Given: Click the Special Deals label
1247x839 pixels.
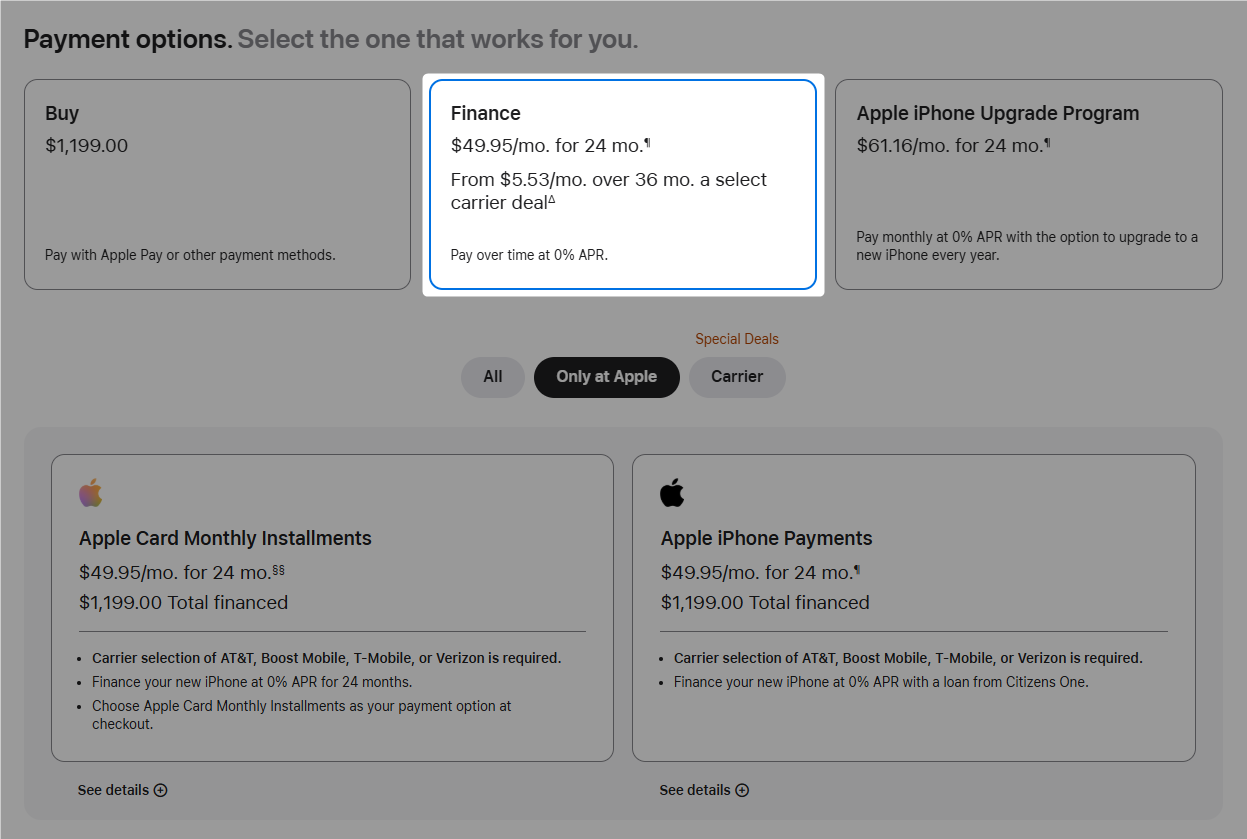Looking at the screenshot, I should (737, 338).
